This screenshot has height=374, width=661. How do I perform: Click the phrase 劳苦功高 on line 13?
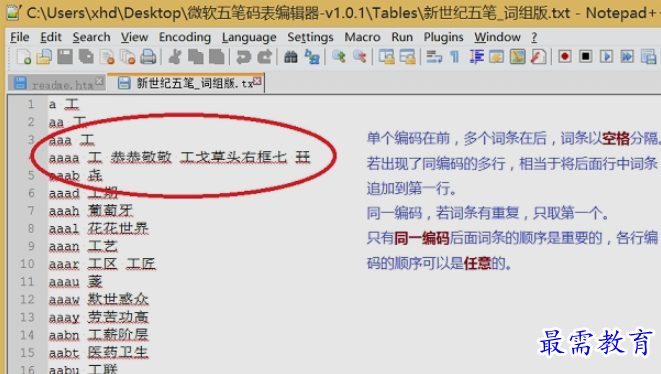118,317
